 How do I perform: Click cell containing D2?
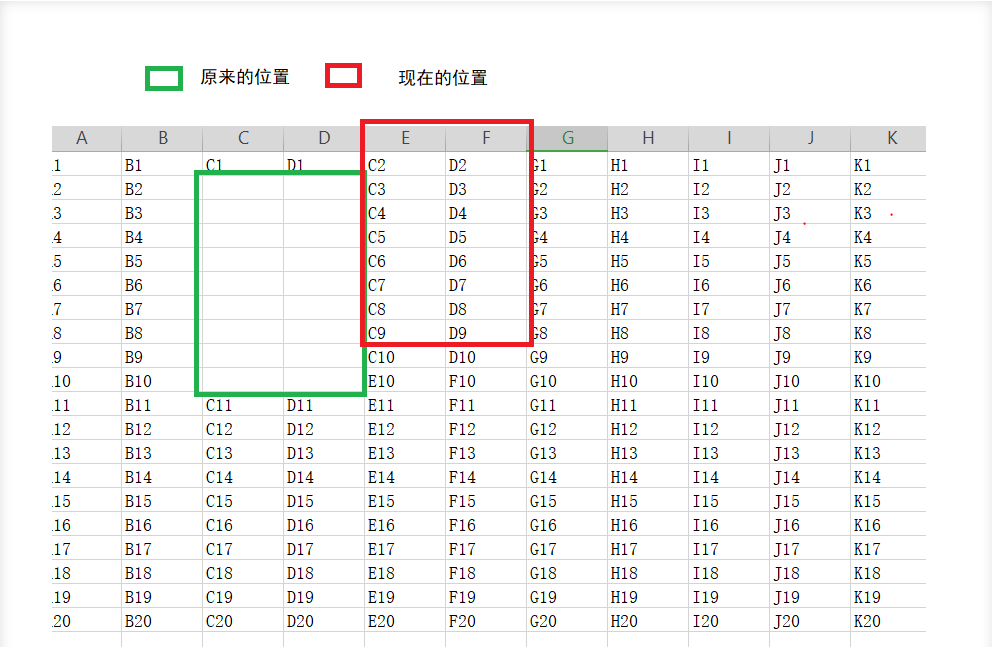486,166
